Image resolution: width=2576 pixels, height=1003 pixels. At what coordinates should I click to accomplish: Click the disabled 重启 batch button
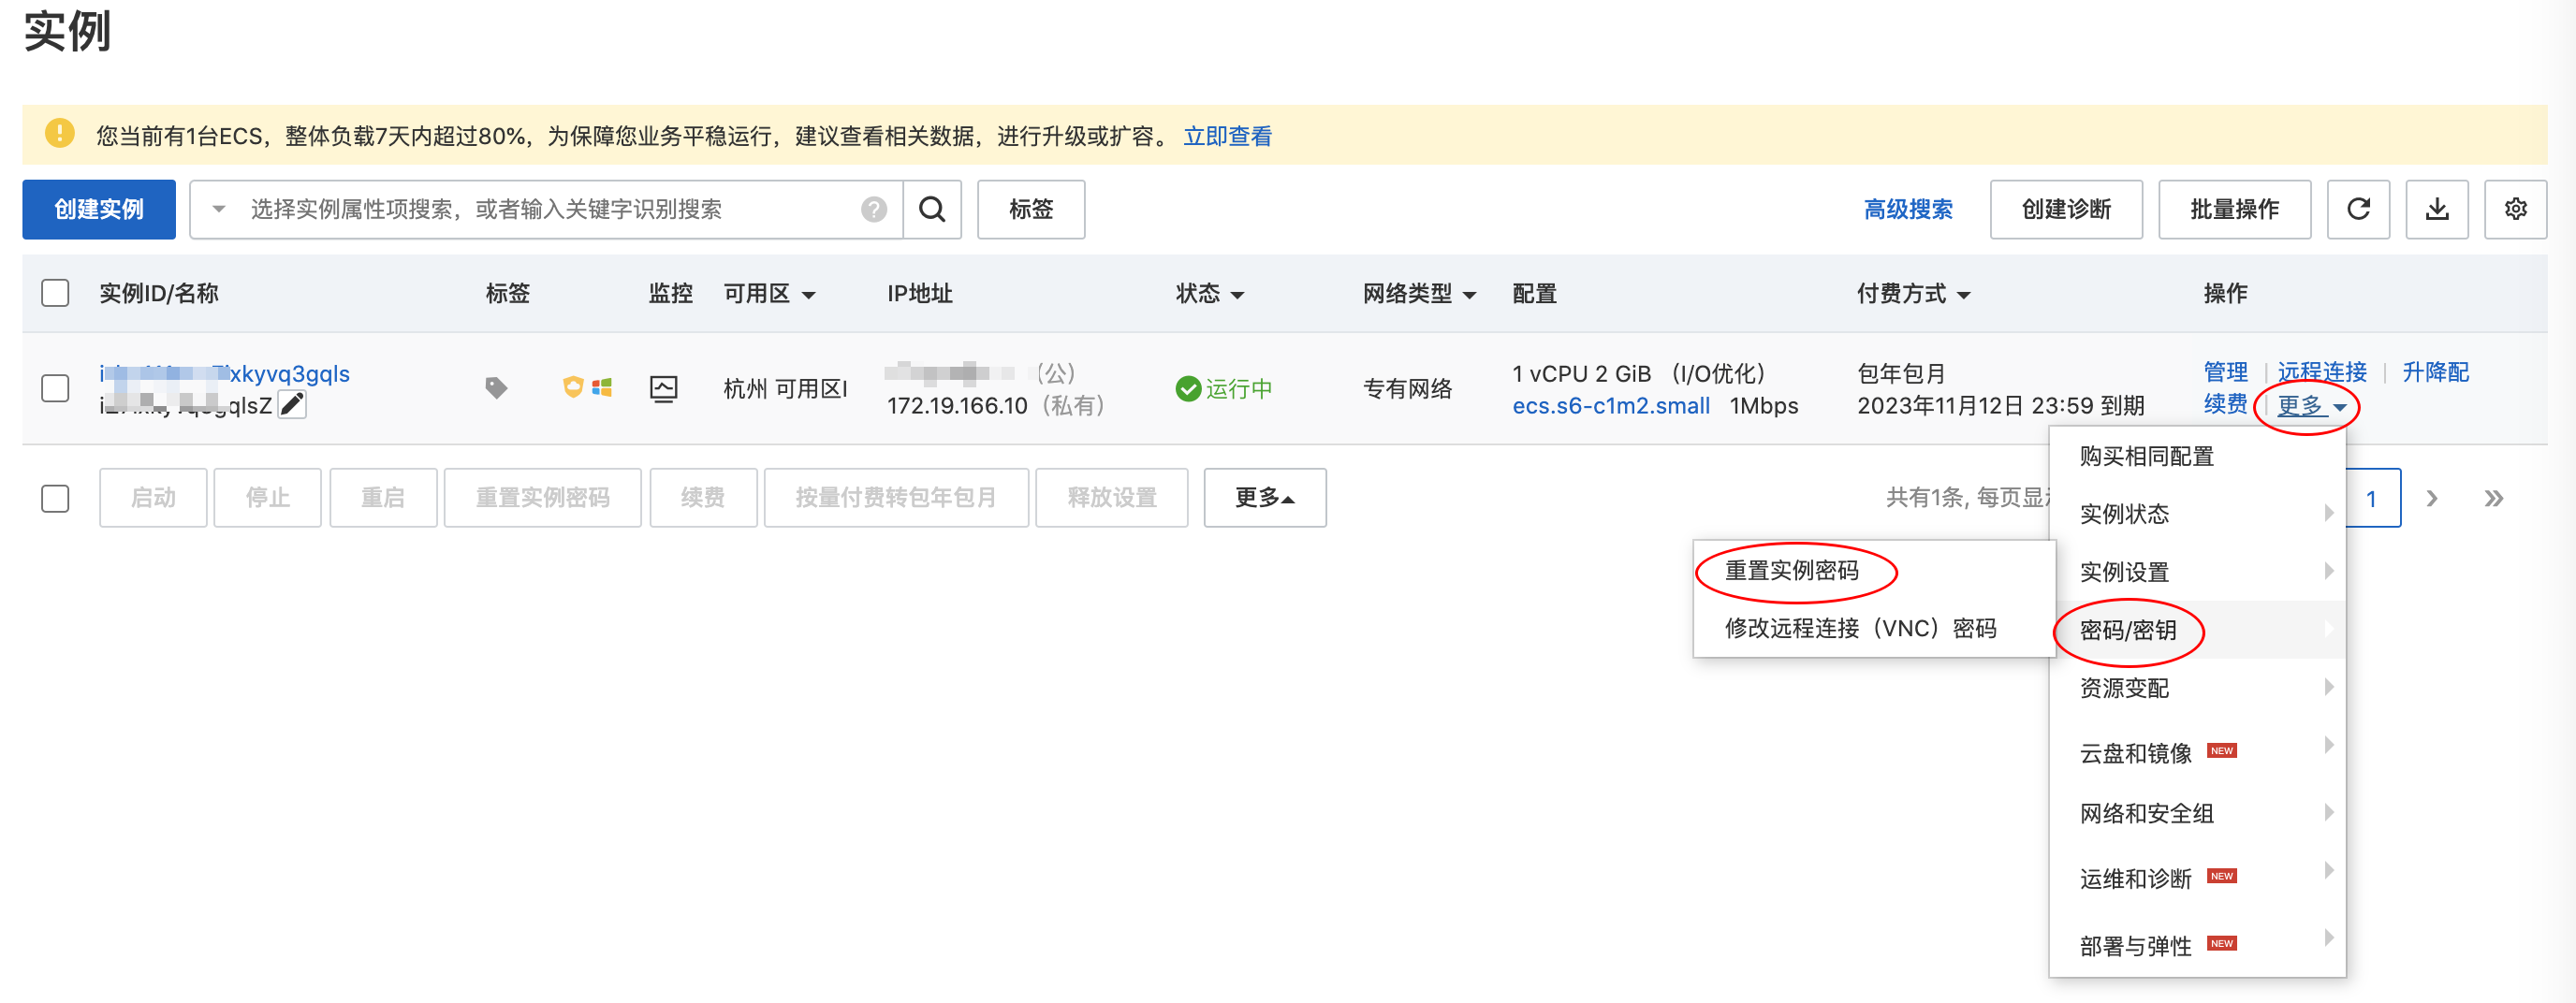tap(383, 498)
